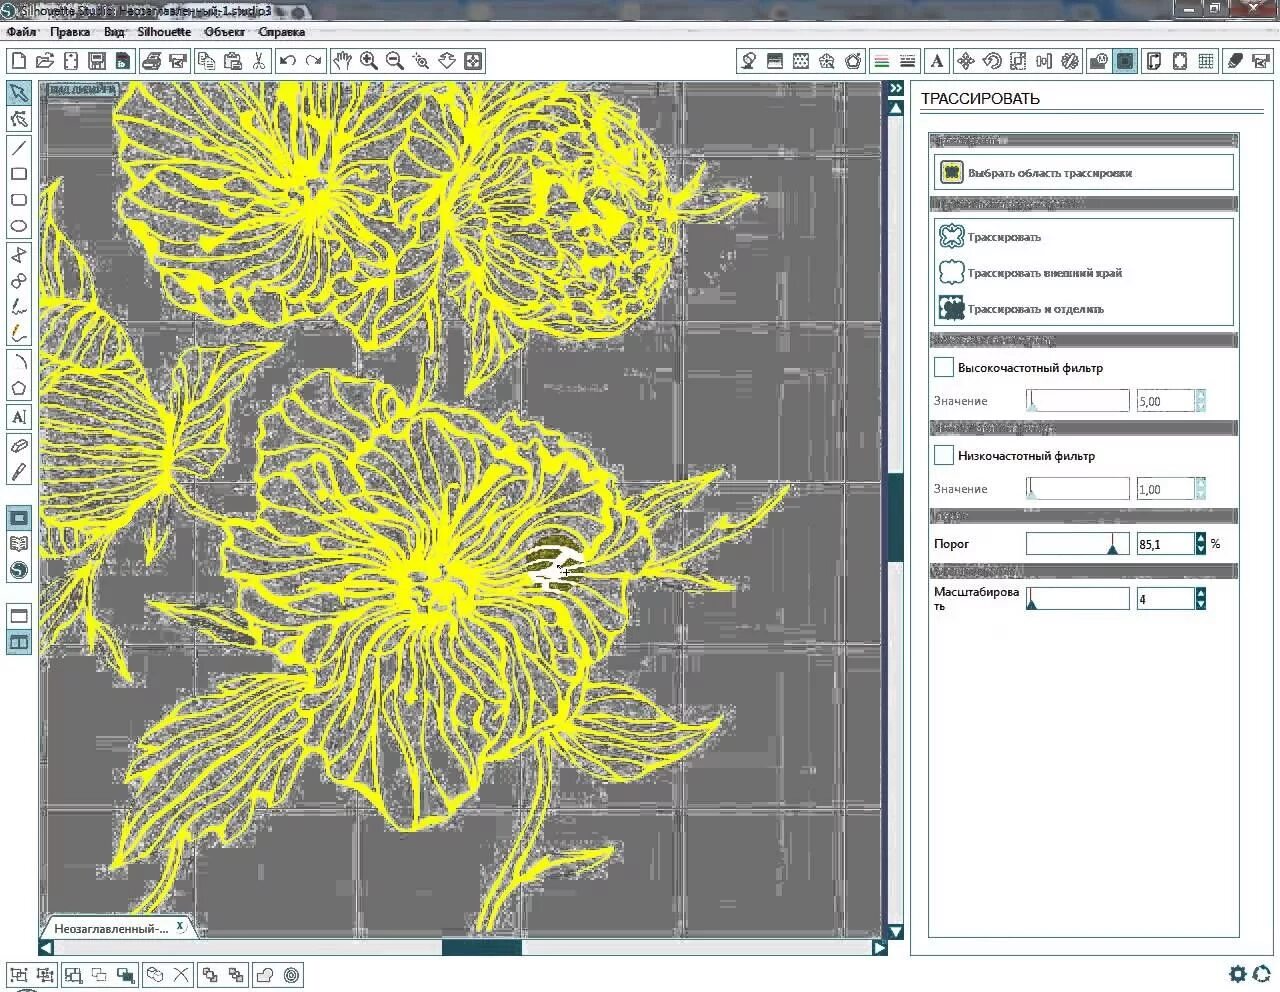Viewport: 1280px width, 992px height.
Task: Redo the last undone action
Action: point(313,61)
